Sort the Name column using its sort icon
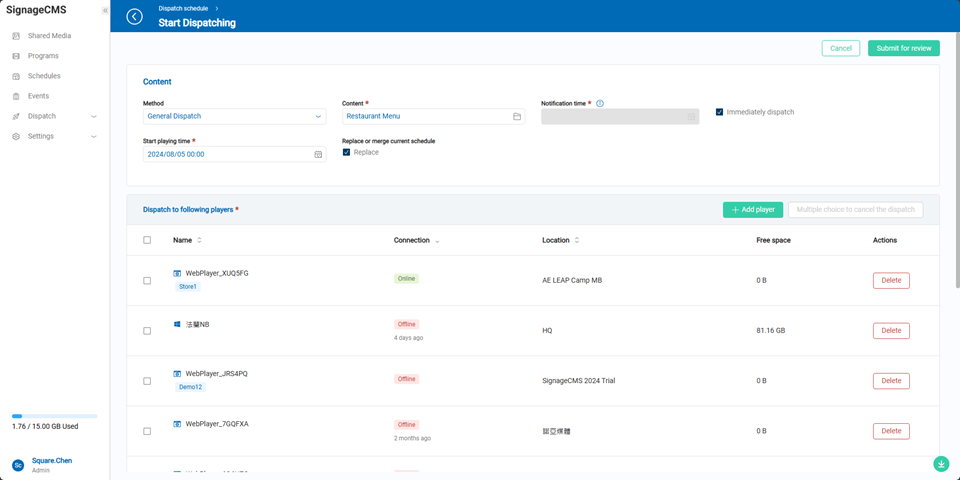The height and width of the screenshot is (480, 960). point(199,240)
